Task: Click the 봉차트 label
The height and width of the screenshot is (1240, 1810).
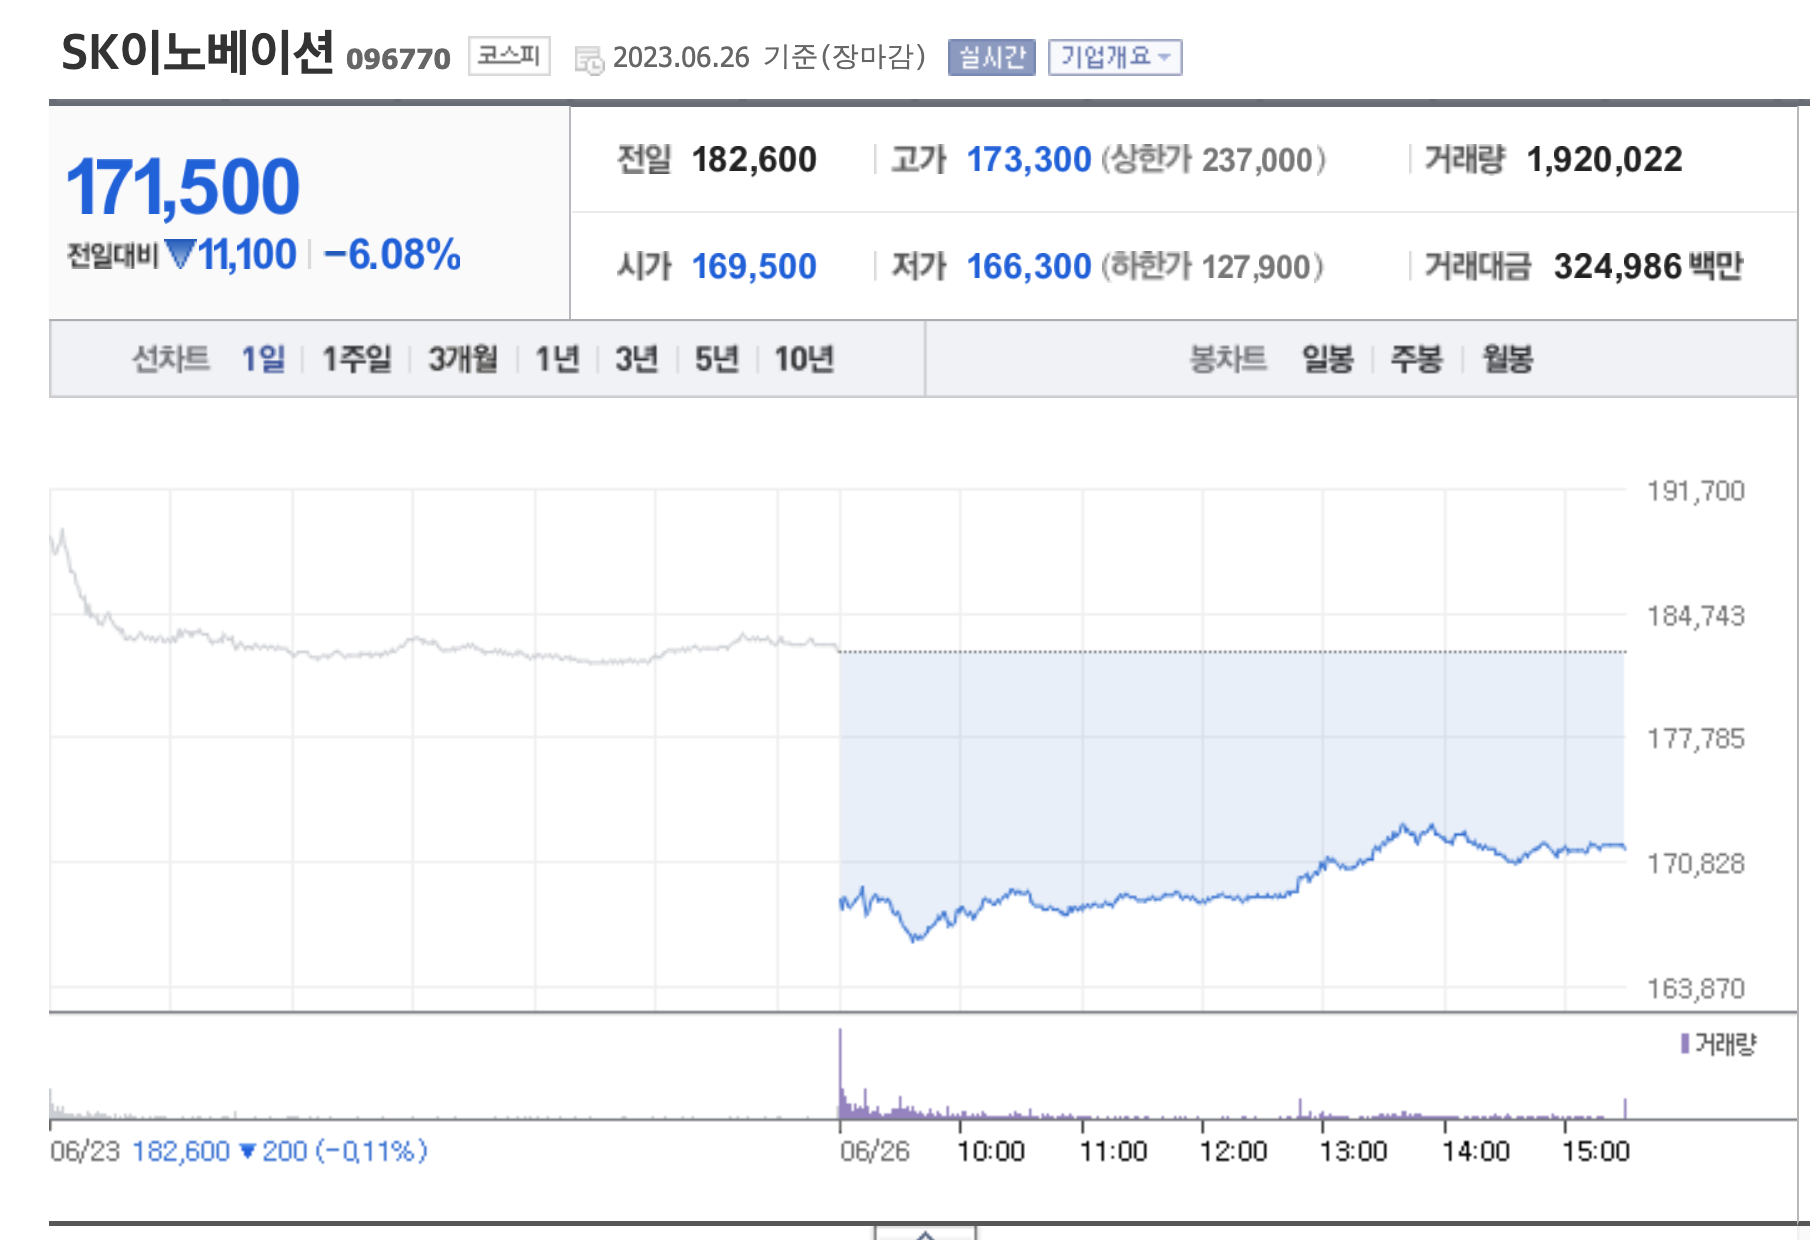Action: (x=1227, y=358)
